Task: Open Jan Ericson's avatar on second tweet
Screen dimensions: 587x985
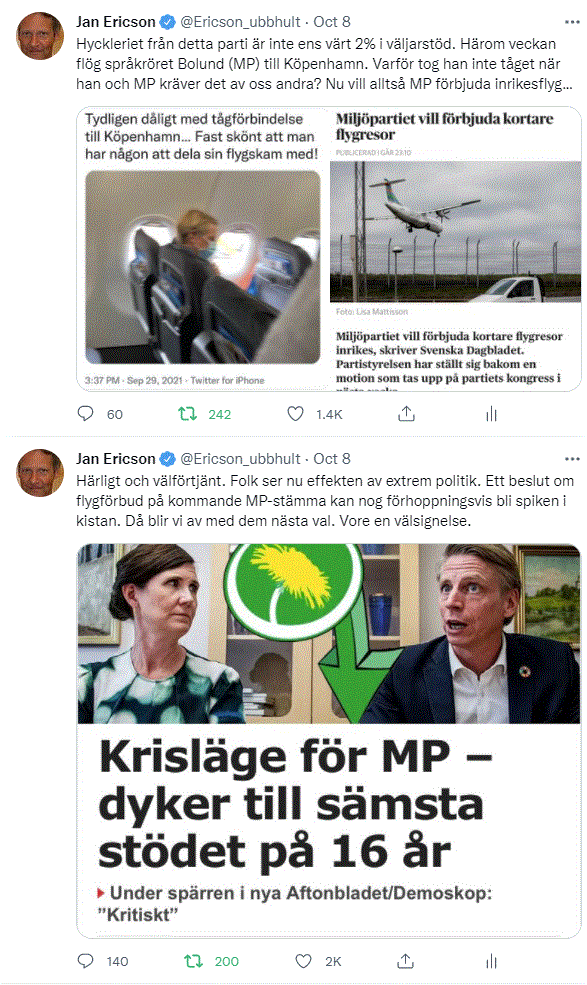Action: (40, 473)
